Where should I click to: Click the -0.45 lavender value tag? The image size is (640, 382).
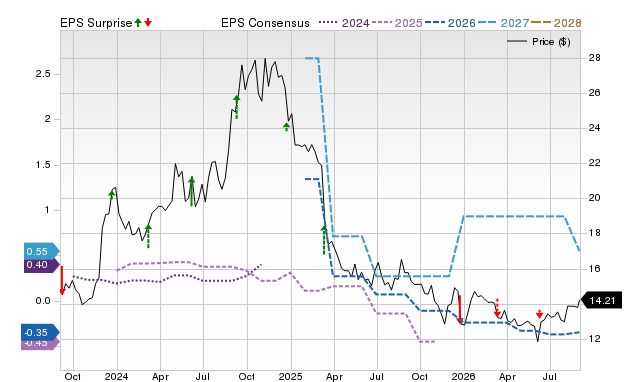tap(40, 344)
